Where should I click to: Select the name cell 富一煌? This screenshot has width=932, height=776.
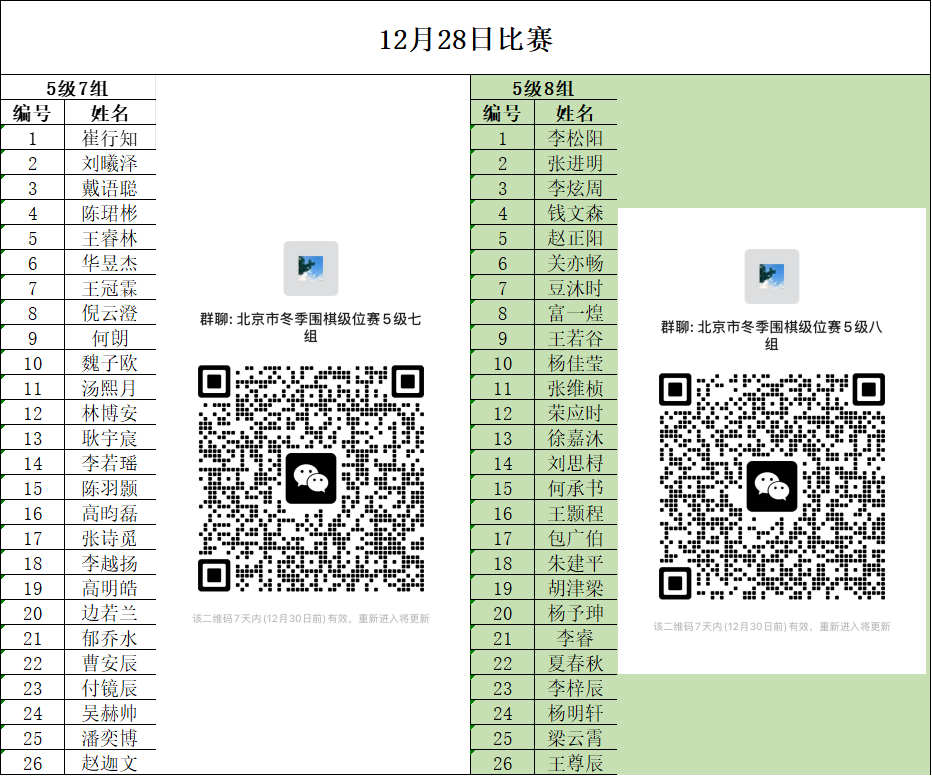(x=575, y=313)
